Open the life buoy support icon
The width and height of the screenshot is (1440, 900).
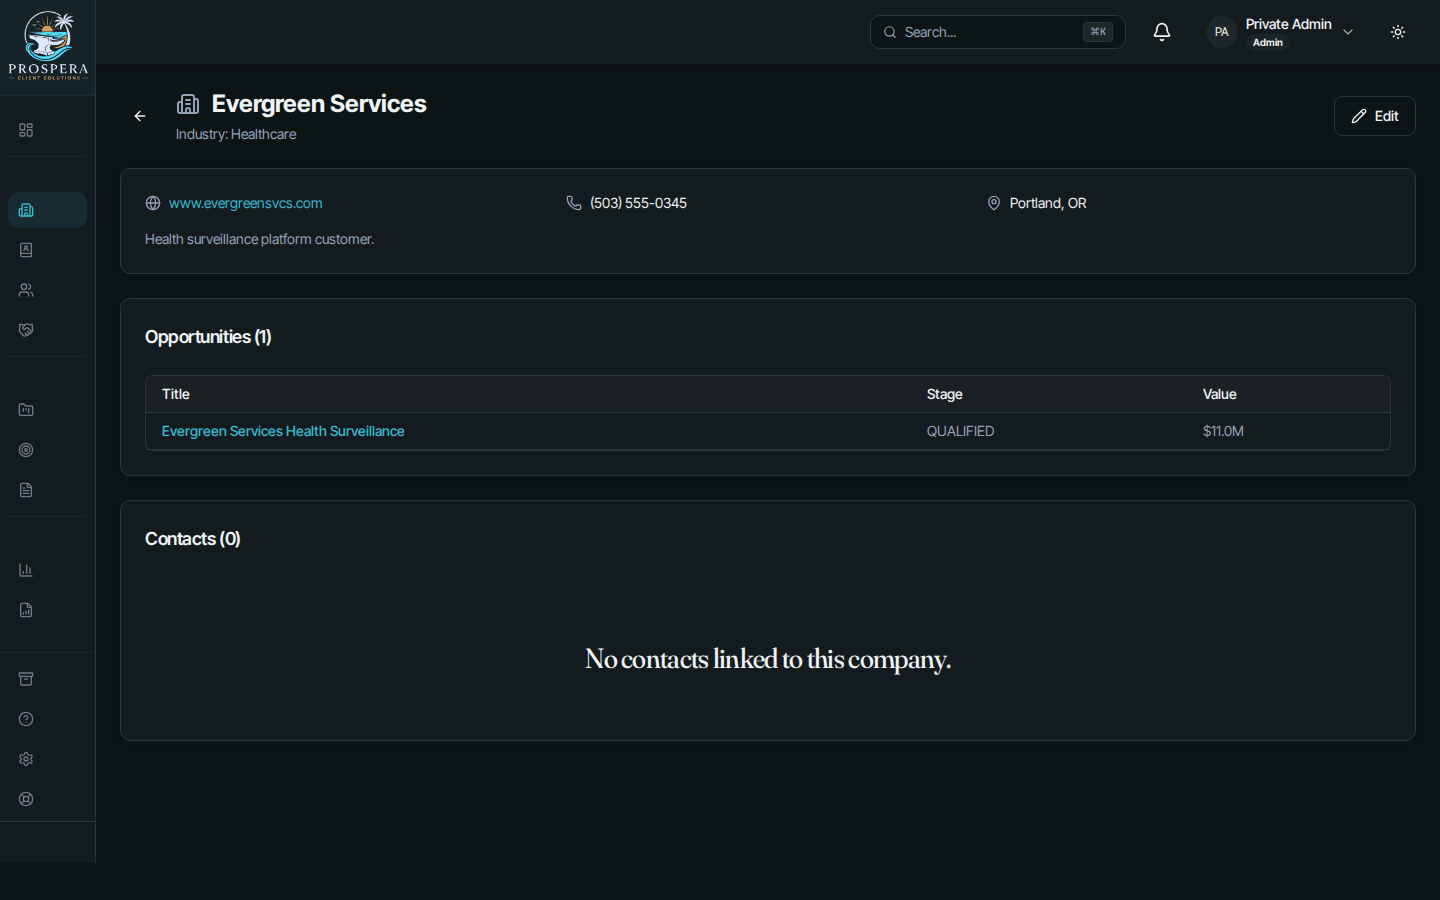(26, 799)
